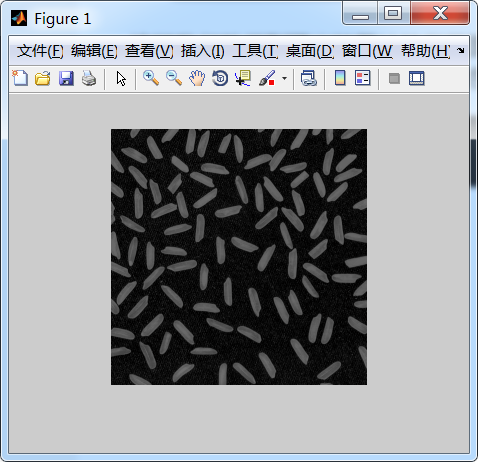This screenshot has height=462, width=478.
Task: Open a file with the folder icon
Action: [x=43, y=79]
